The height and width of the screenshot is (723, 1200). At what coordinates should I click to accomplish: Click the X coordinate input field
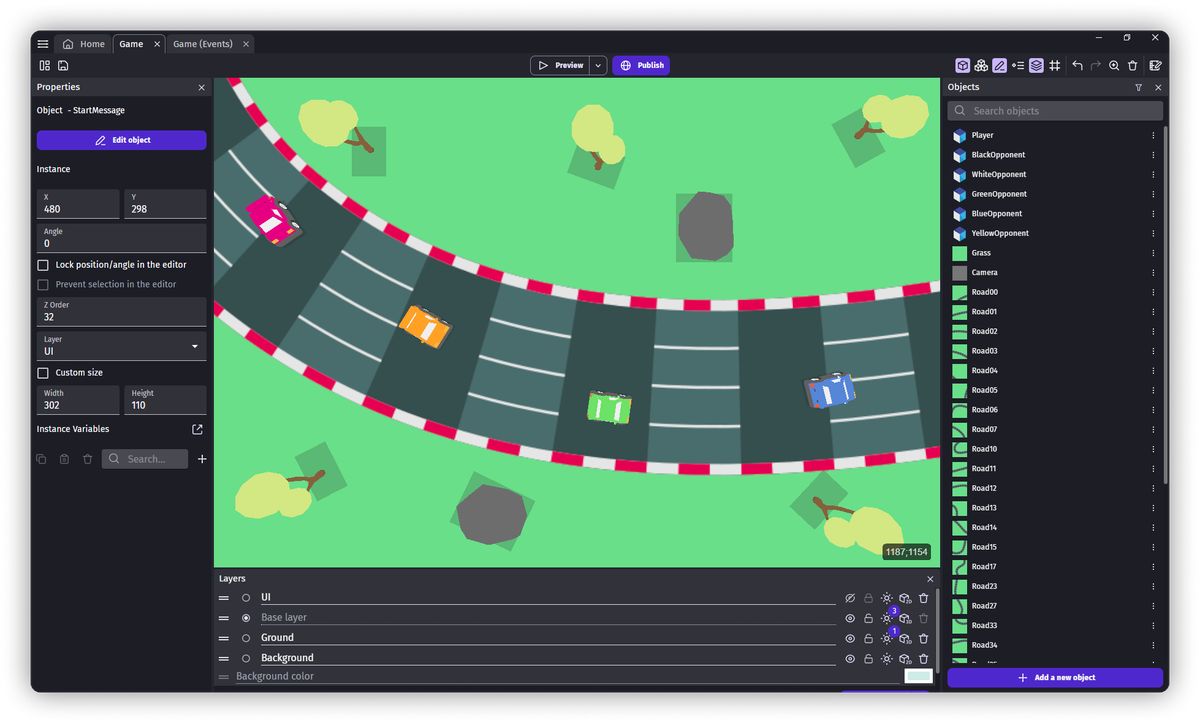(78, 207)
